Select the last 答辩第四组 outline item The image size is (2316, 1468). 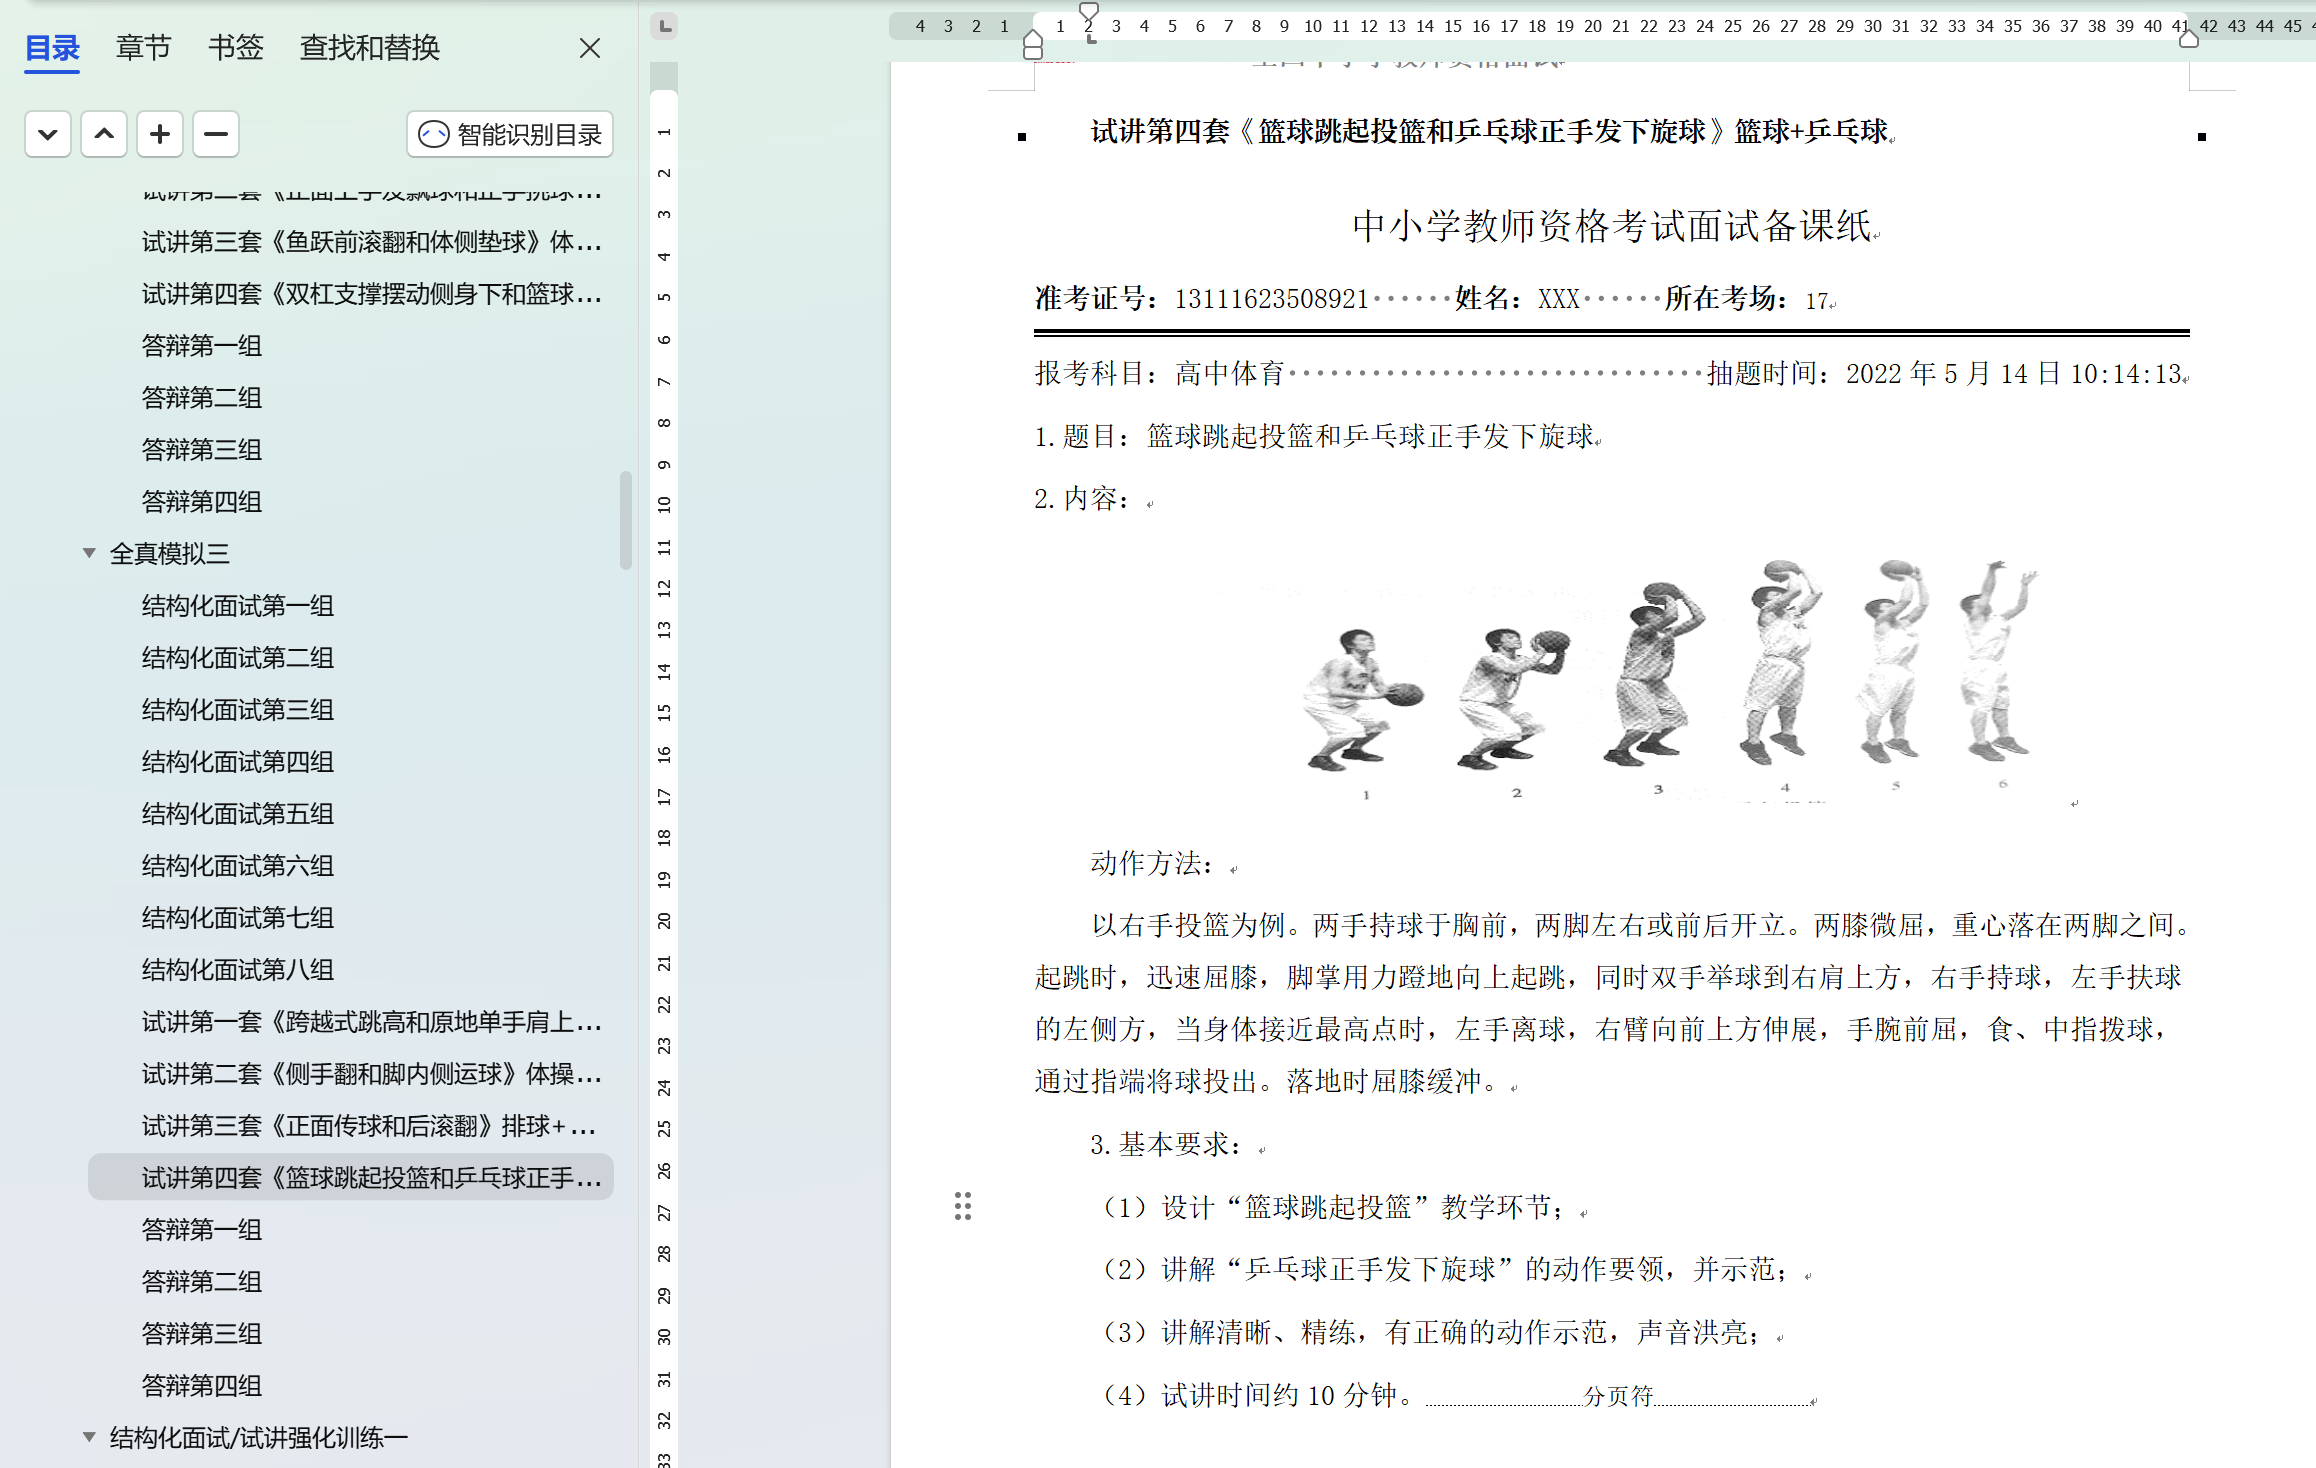pyautogui.click(x=202, y=1386)
